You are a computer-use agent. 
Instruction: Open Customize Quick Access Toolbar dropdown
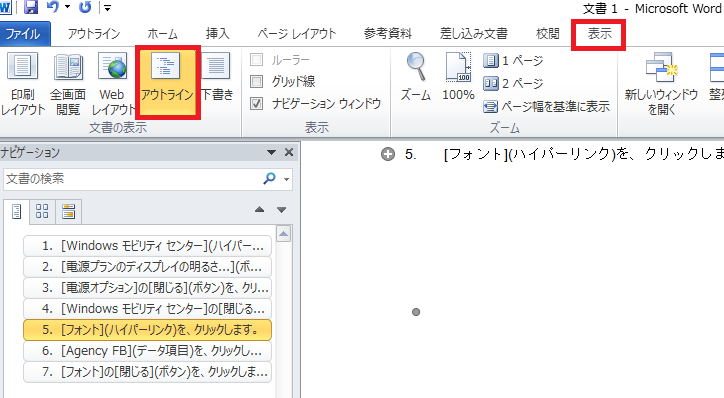[107, 8]
